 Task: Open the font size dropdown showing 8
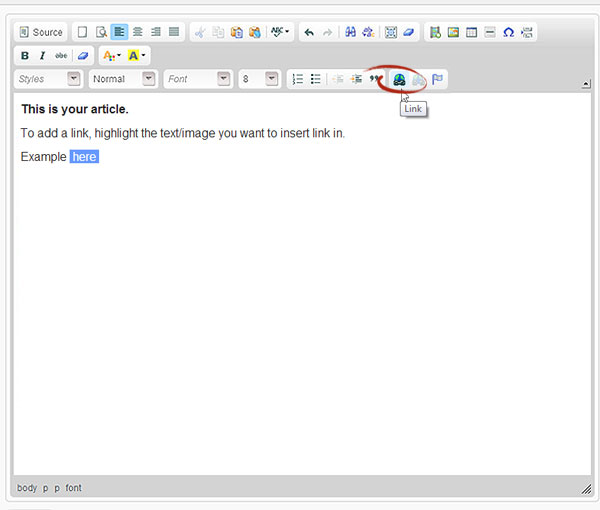tap(260, 79)
